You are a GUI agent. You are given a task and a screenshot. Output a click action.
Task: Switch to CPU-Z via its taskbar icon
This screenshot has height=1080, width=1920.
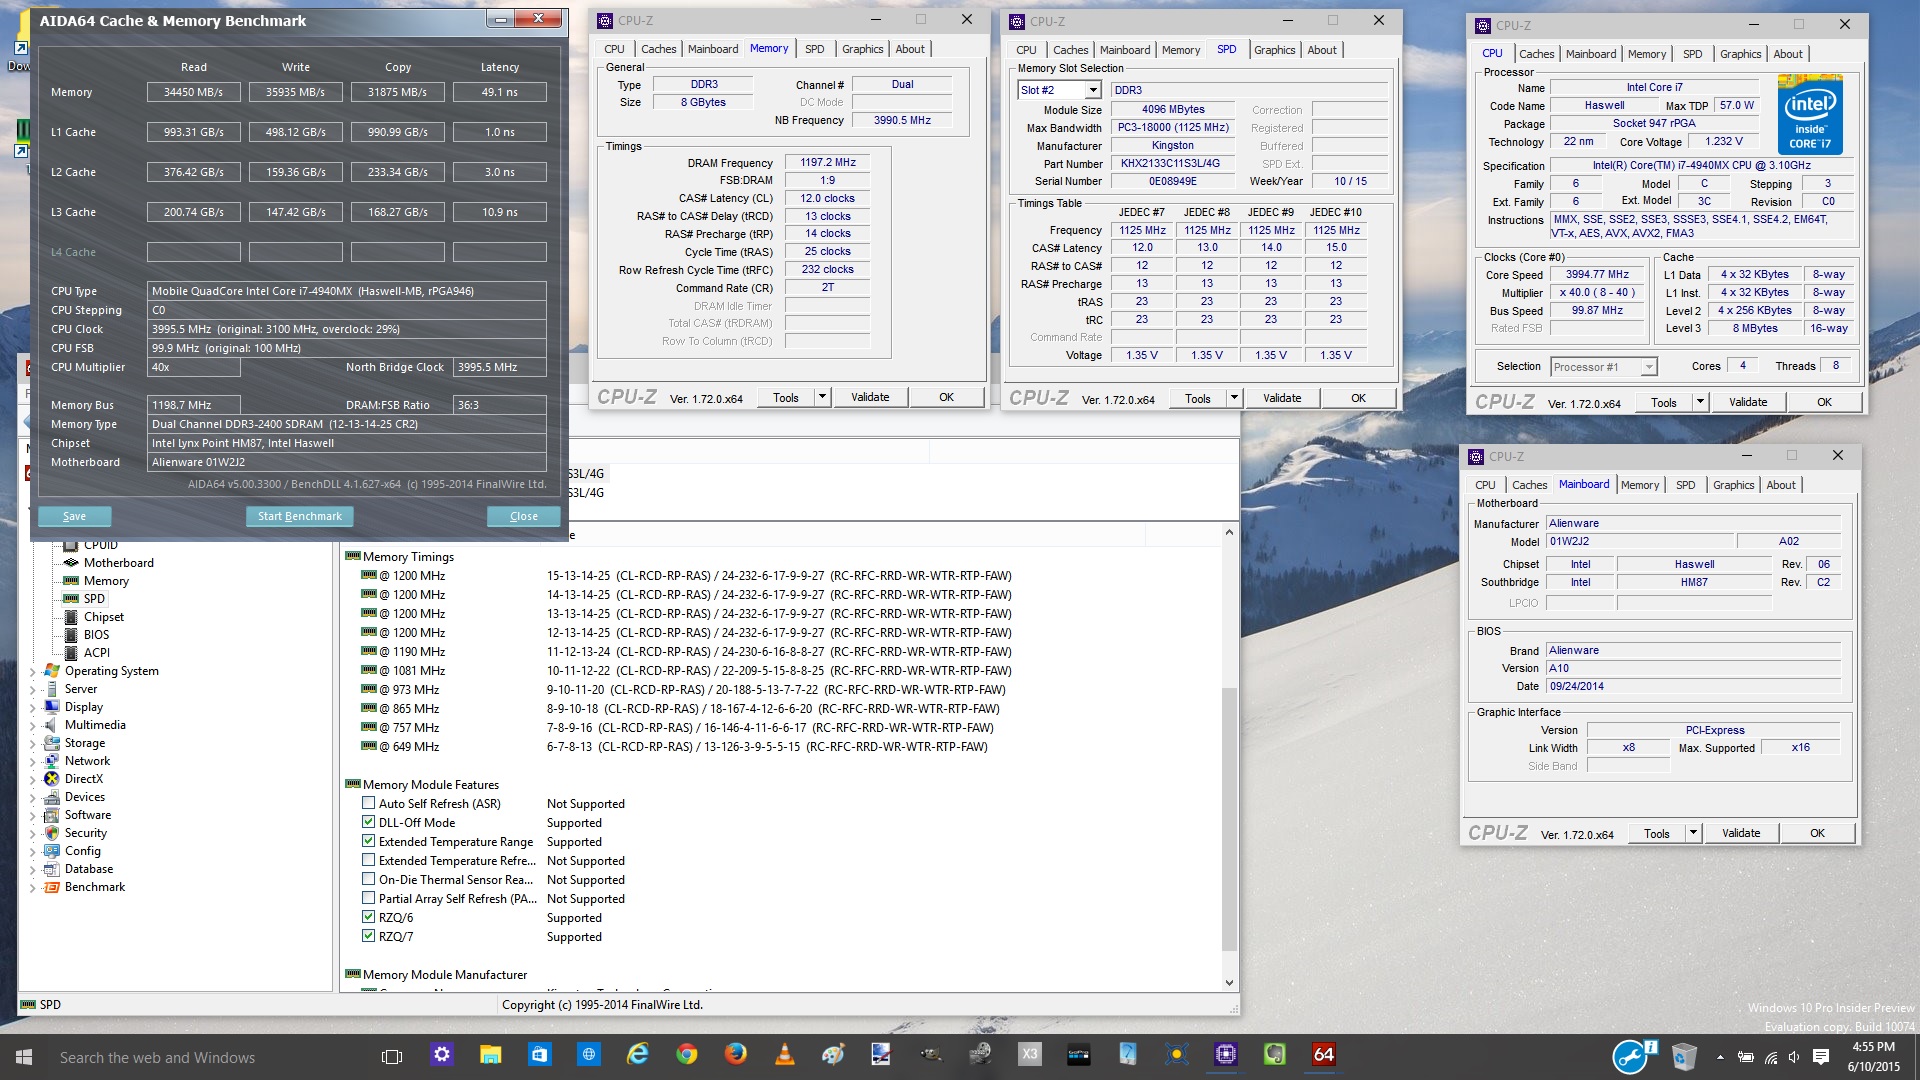1225,1054
